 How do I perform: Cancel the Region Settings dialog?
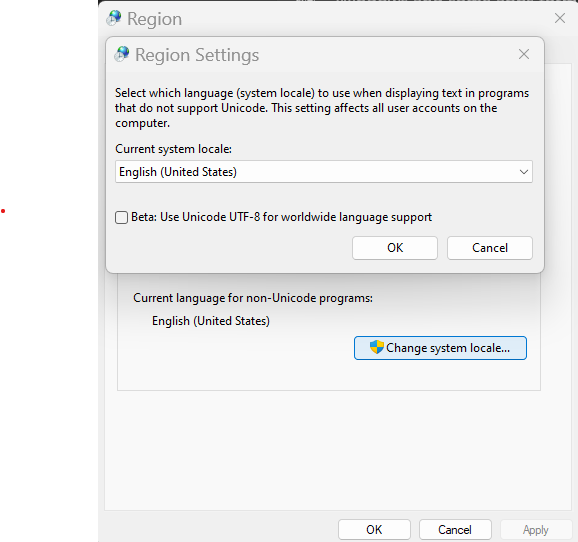[x=490, y=248]
